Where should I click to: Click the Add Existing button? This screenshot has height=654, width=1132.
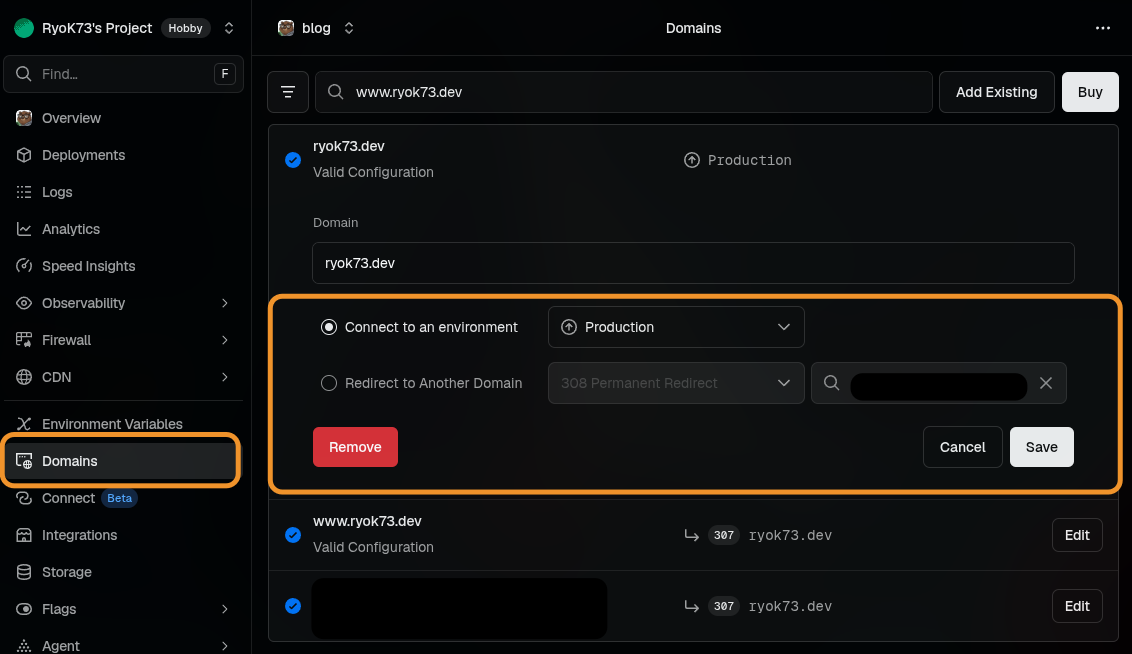[996, 92]
